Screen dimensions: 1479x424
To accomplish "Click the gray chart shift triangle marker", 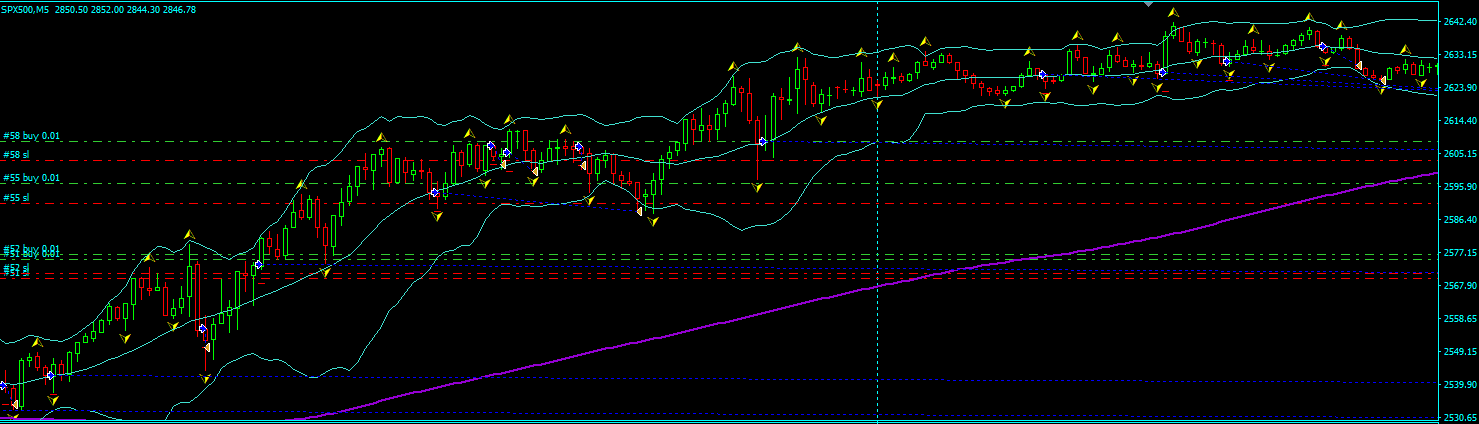I will [x=1149, y=4].
